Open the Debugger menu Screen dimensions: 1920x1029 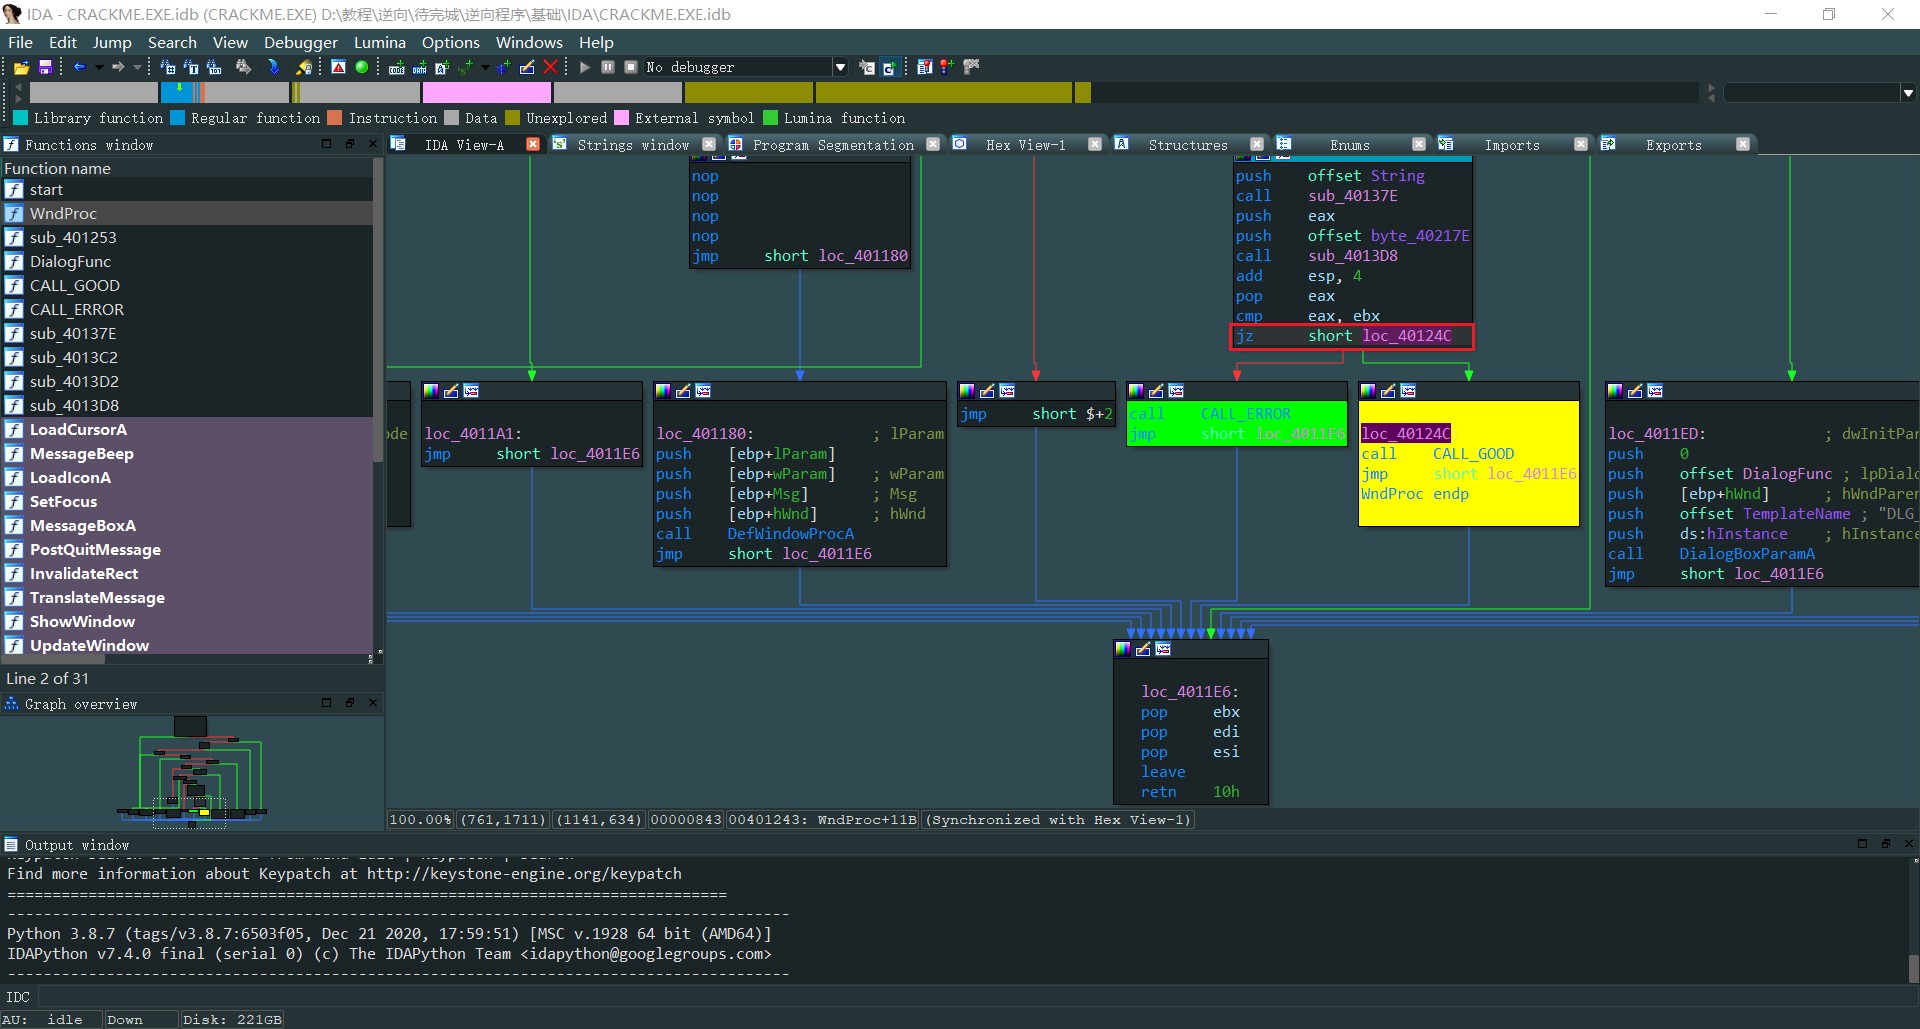pos(300,42)
